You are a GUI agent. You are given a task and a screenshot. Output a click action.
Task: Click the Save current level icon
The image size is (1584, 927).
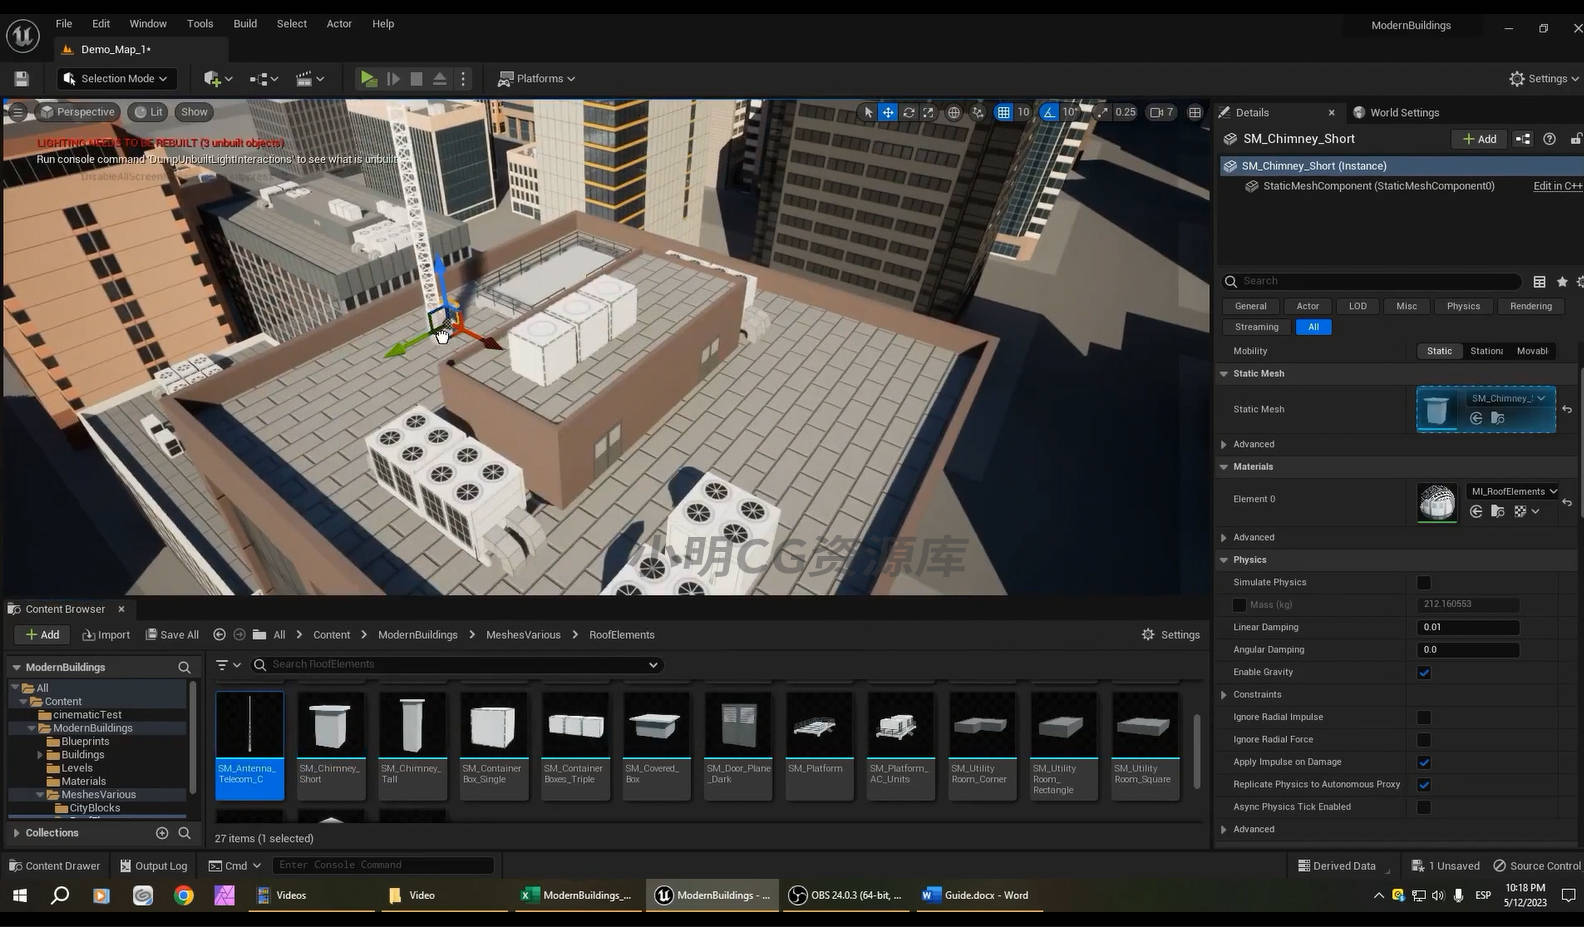pos(21,79)
